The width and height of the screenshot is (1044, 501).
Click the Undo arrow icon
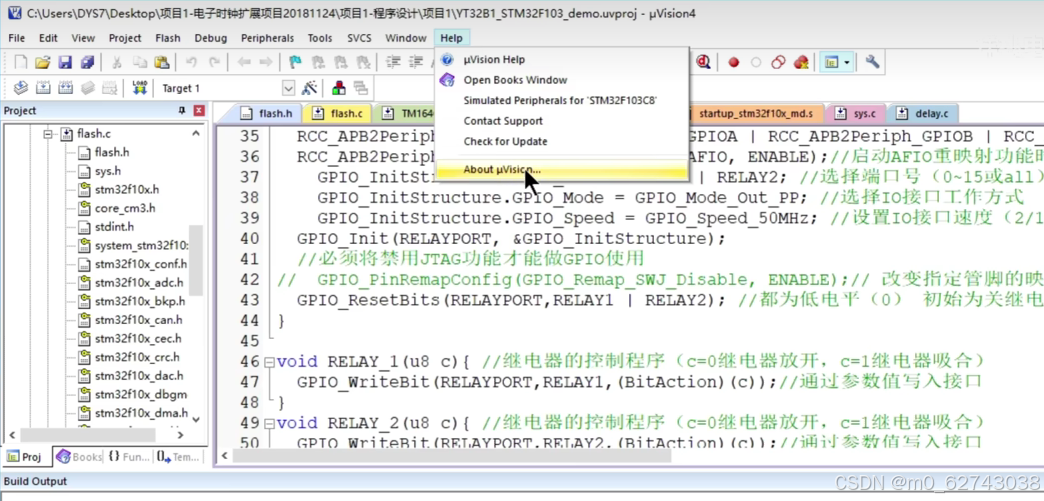(191, 62)
